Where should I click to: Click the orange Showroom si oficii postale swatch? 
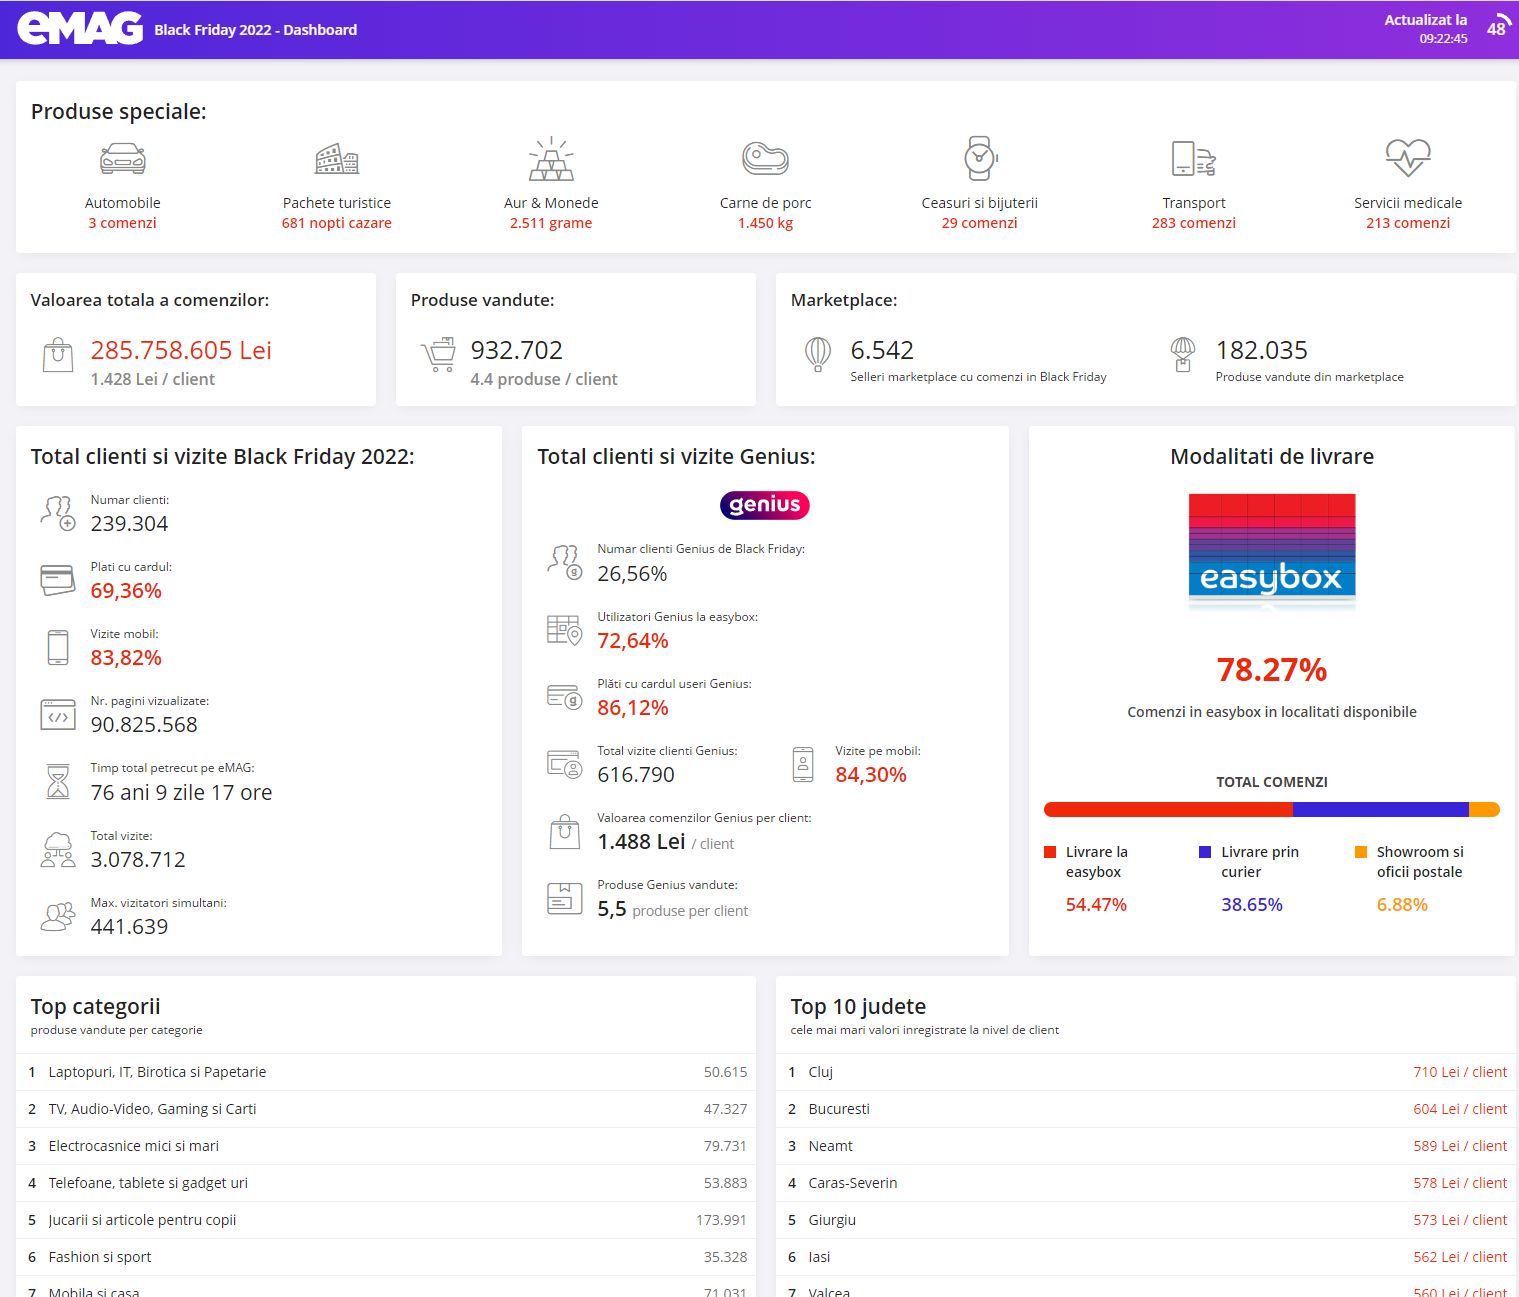tap(1361, 852)
